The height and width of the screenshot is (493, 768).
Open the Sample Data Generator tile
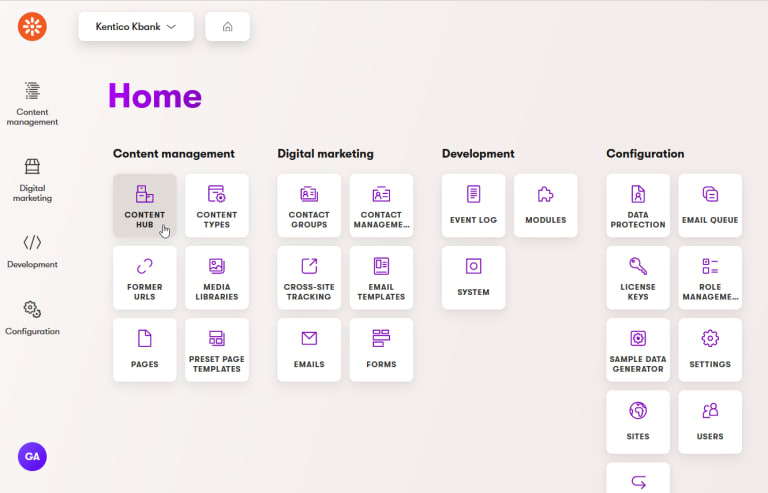638,350
